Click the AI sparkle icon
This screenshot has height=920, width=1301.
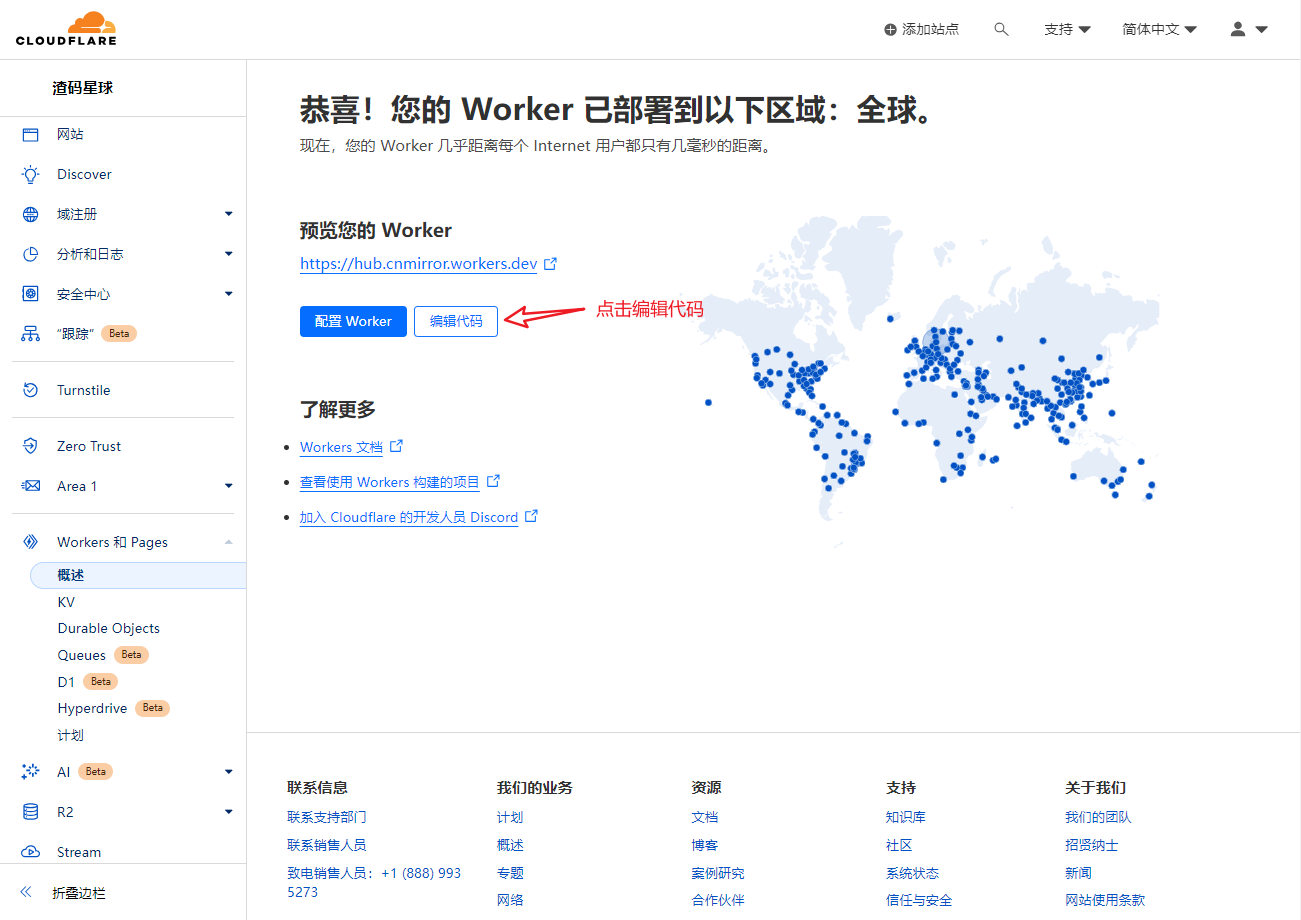click(31, 772)
